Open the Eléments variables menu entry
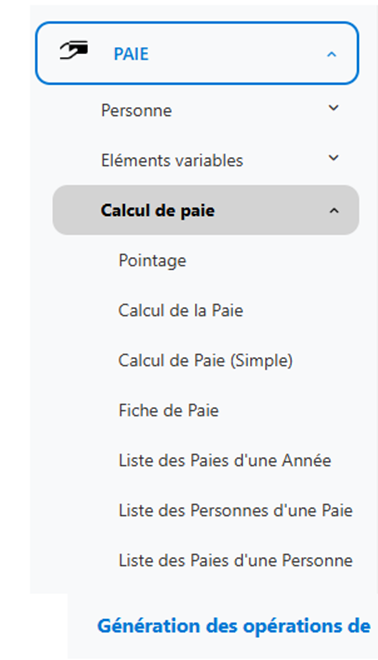Image resolution: width=378 pixels, height=660 pixels. (x=172, y=160)
